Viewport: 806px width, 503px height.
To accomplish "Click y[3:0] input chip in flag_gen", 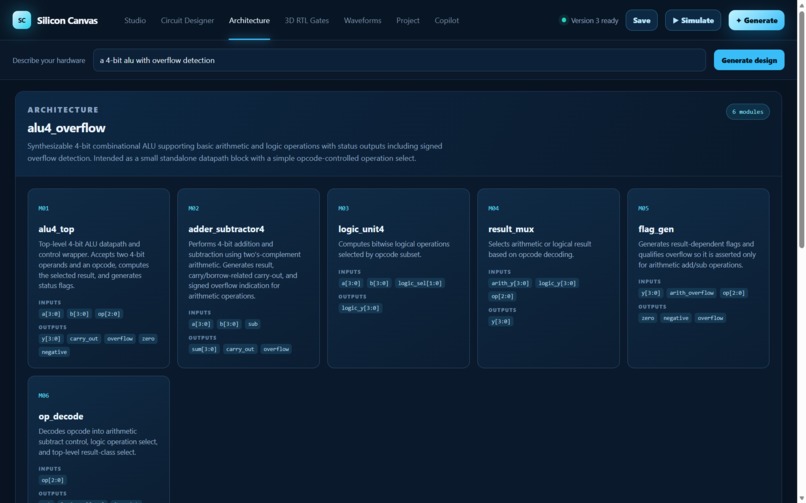I will coord(651,293).
